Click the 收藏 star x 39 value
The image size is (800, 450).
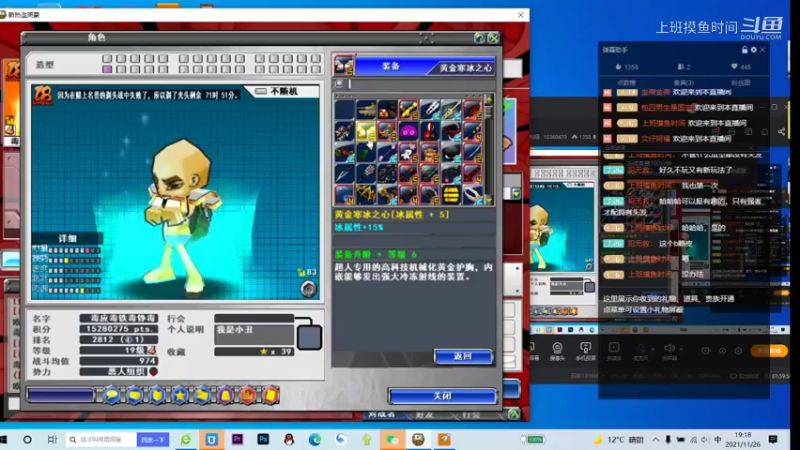pyautogui.click(x=254, y=352)
